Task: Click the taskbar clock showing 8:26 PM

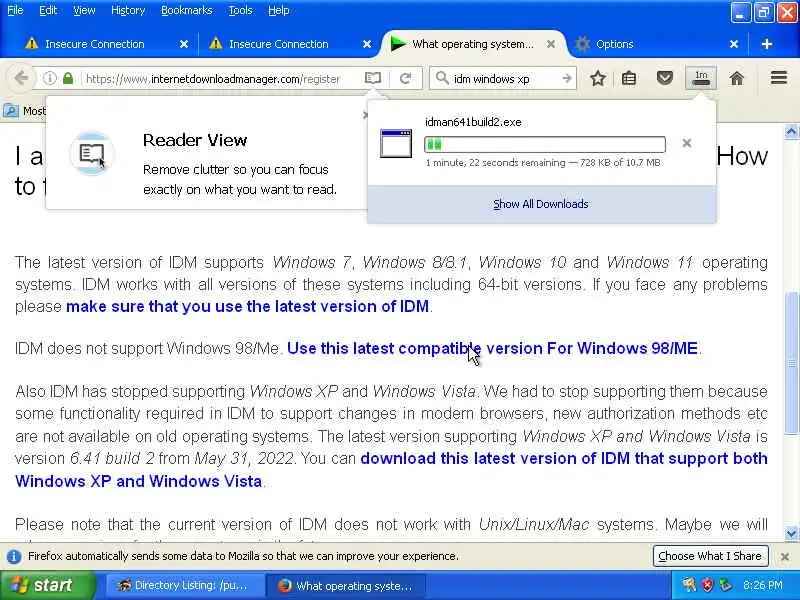Action: (x=763, y=585)
